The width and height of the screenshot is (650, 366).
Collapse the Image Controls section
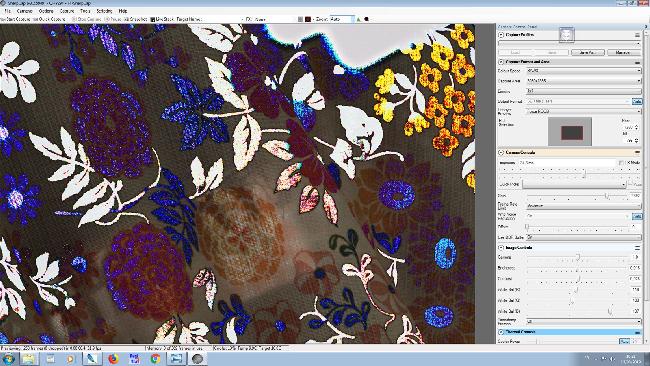(501, 248)
